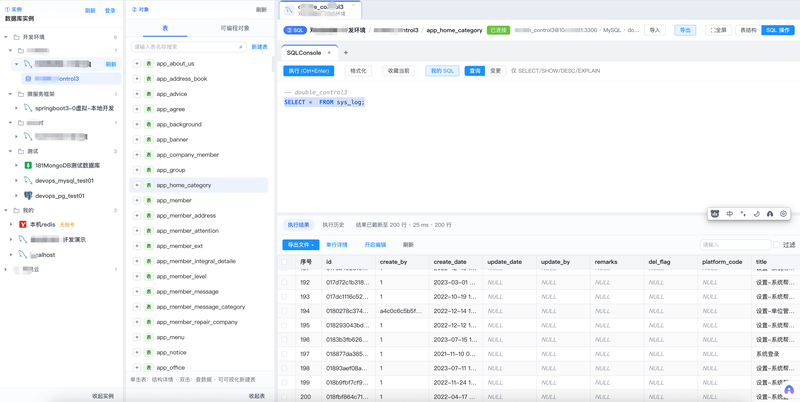Viewport: 800px width, 402px height.
Task: Toggle the 过滤 filter checkbox
Action: [777, 245]
